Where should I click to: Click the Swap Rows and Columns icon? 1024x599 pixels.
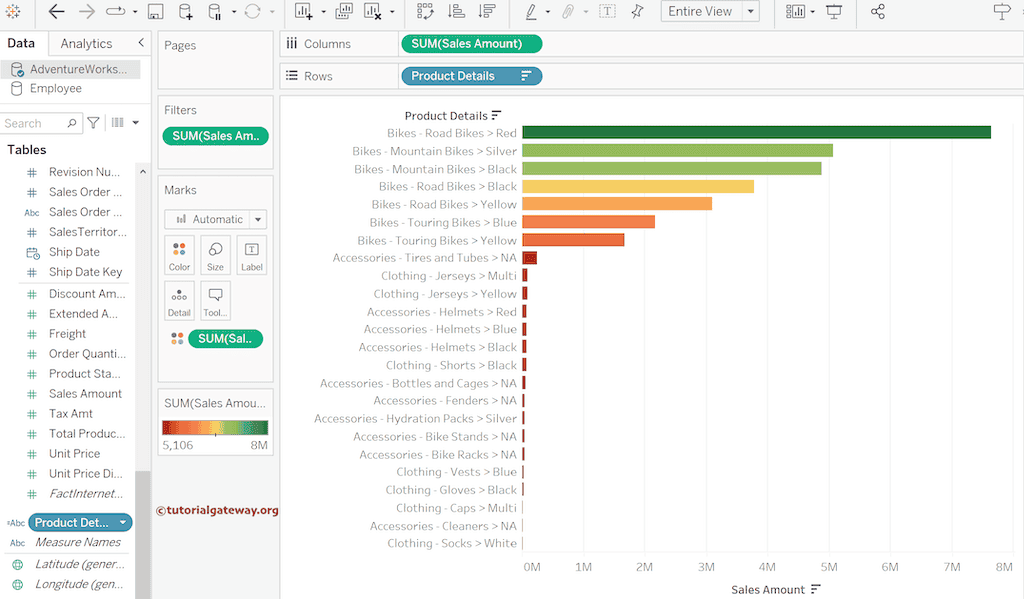click(425, 12)
